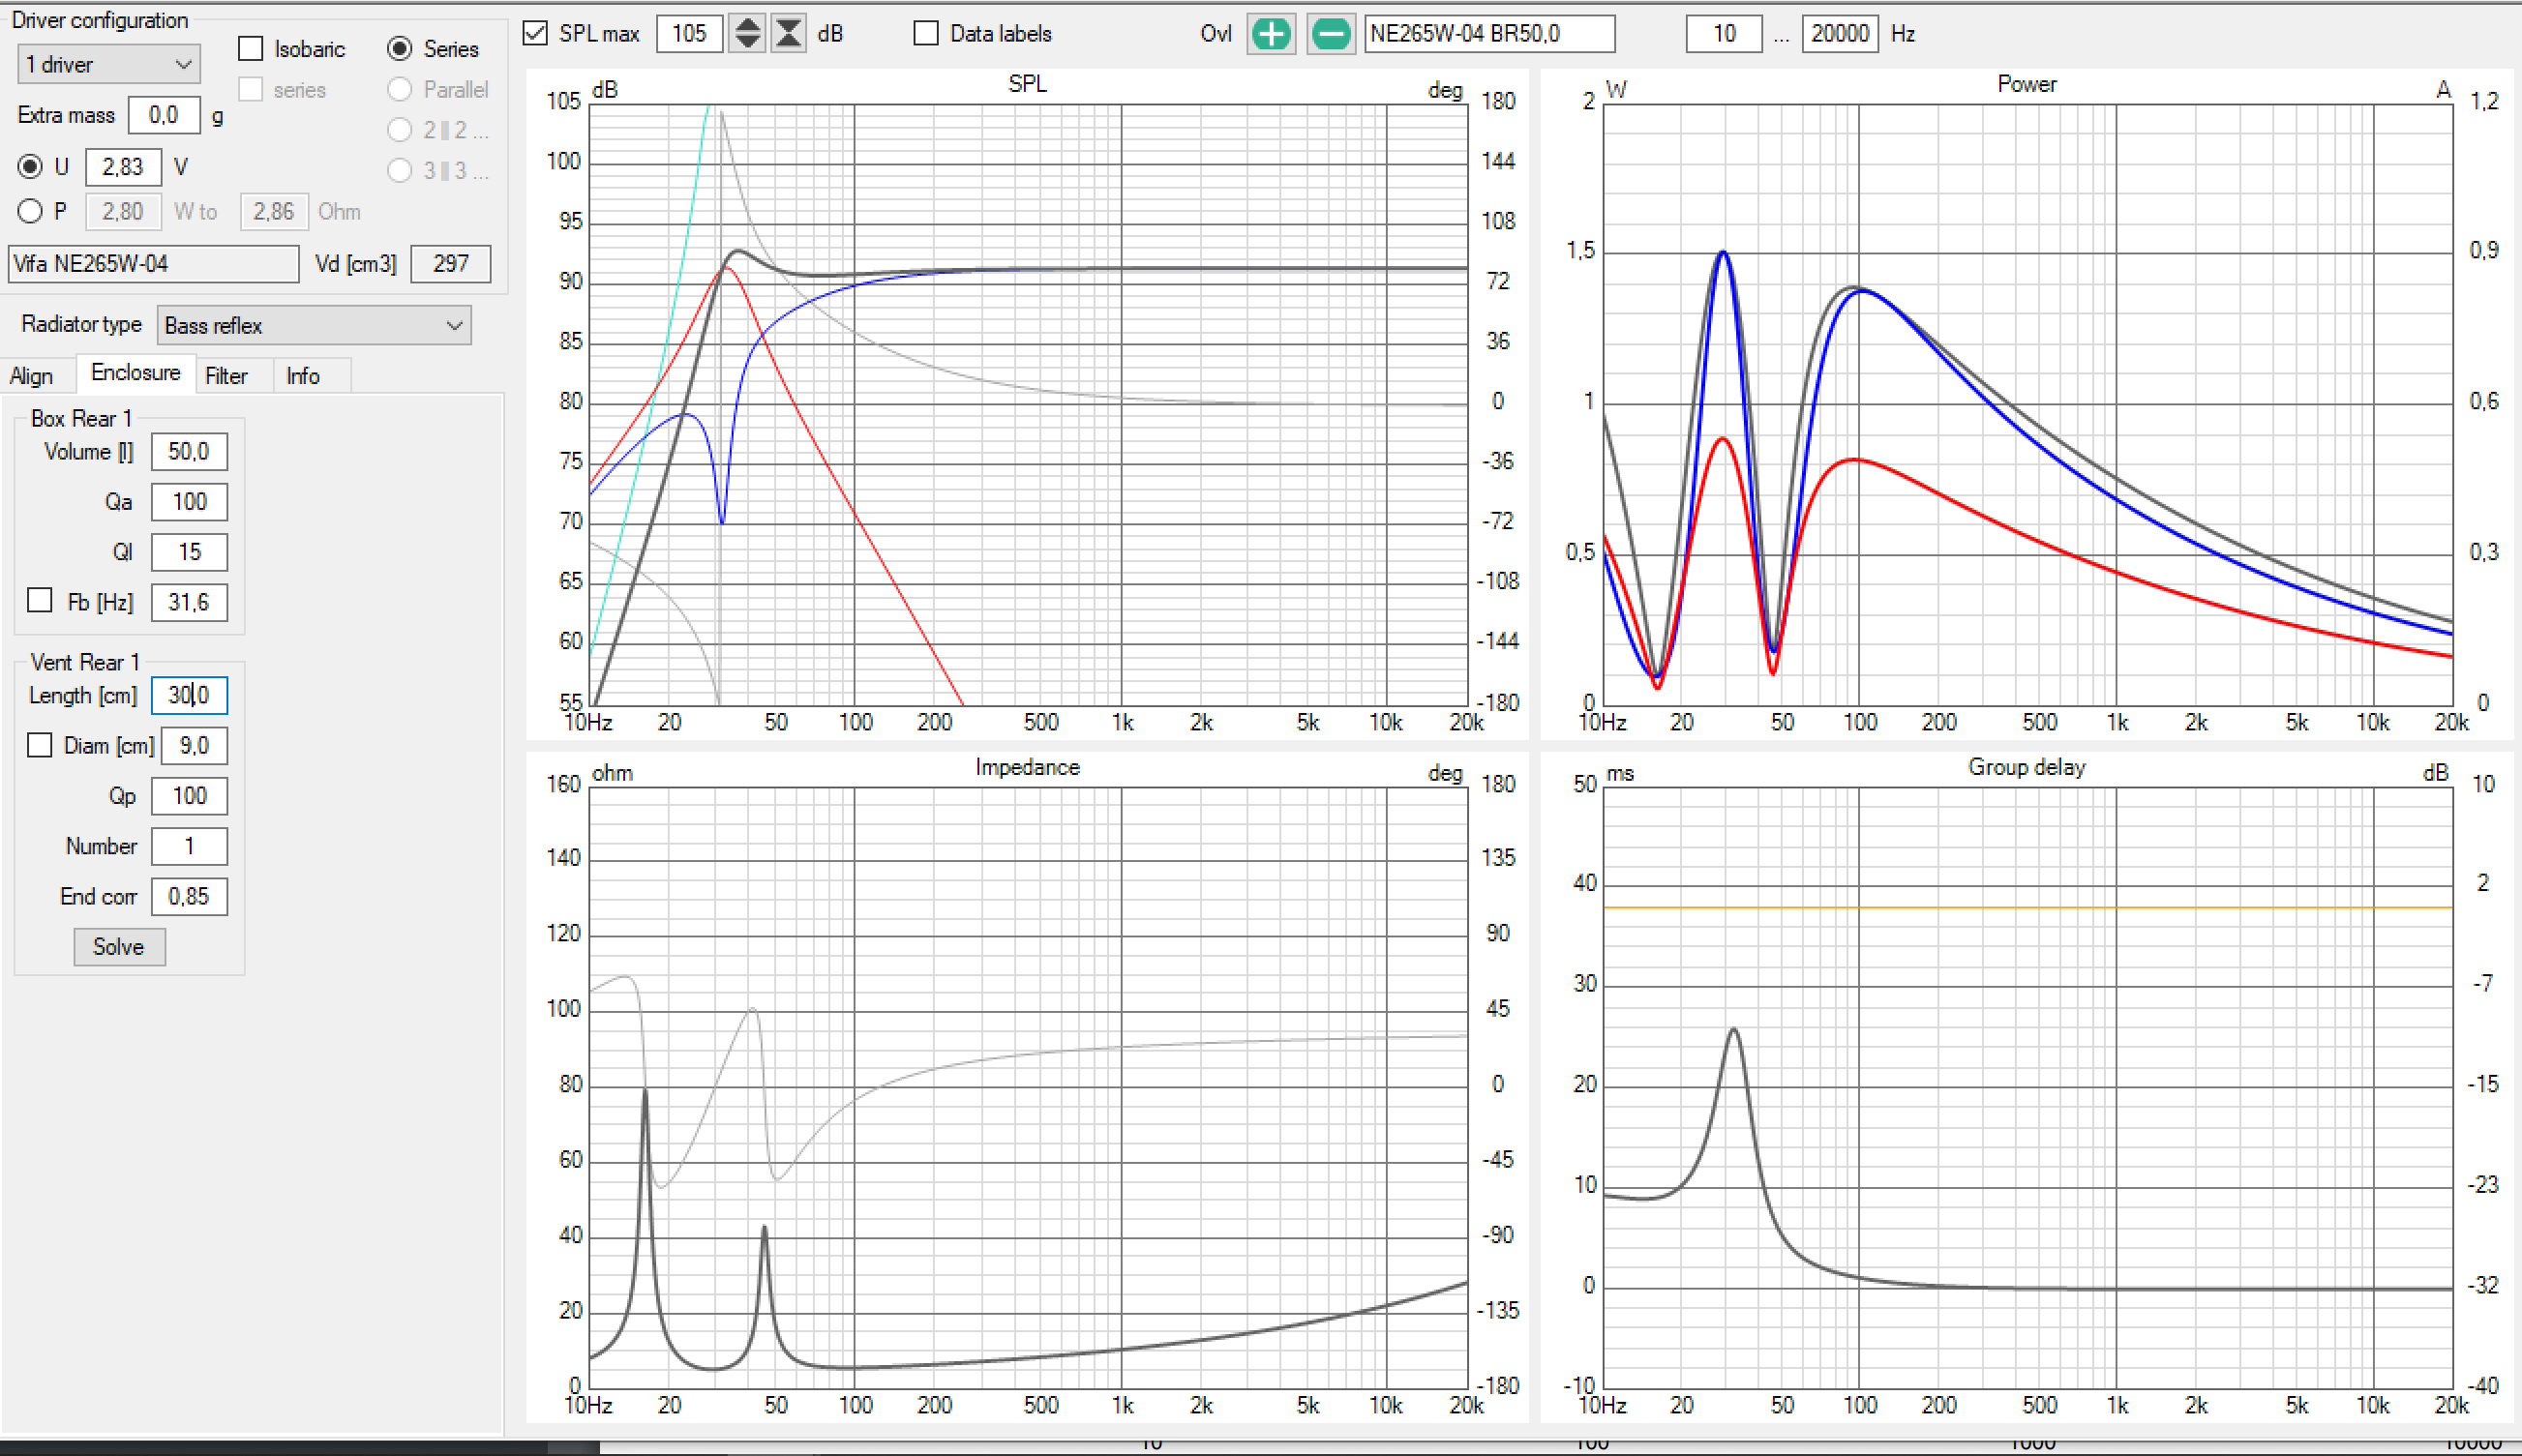Click the Group delay graph title

[2026, 767]
